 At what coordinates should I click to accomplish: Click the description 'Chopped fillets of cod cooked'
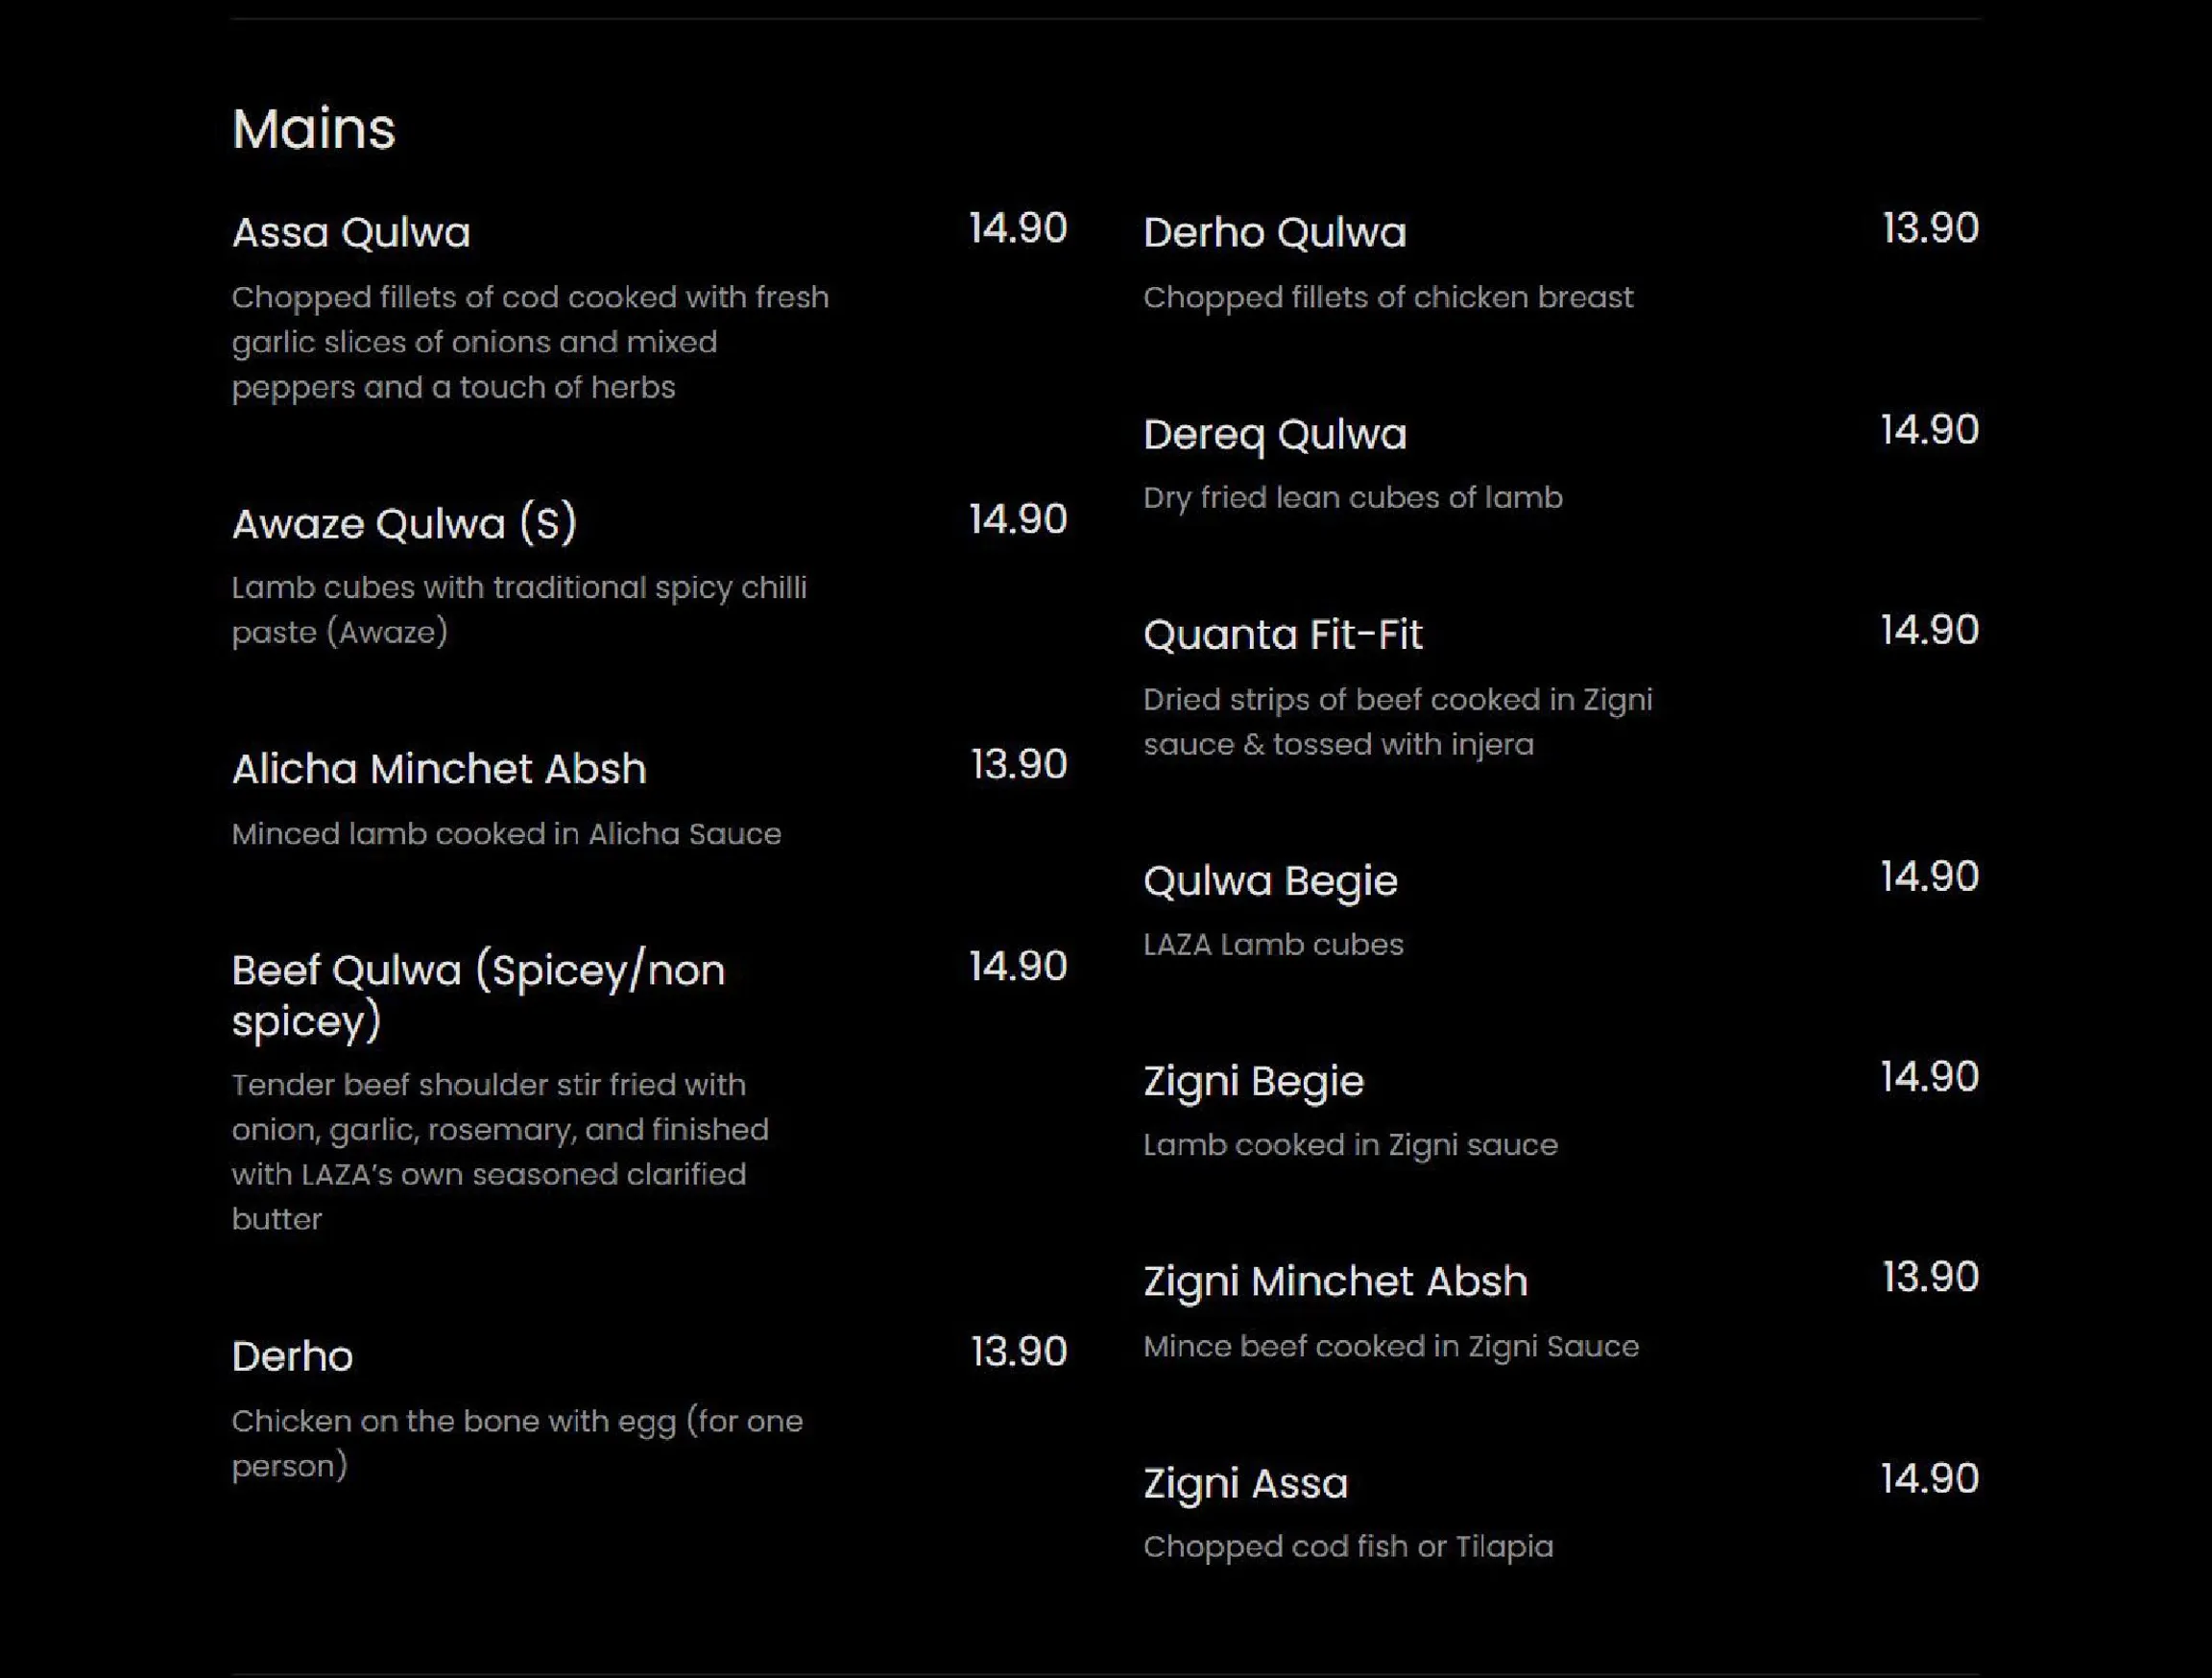[x=531, y=342]
